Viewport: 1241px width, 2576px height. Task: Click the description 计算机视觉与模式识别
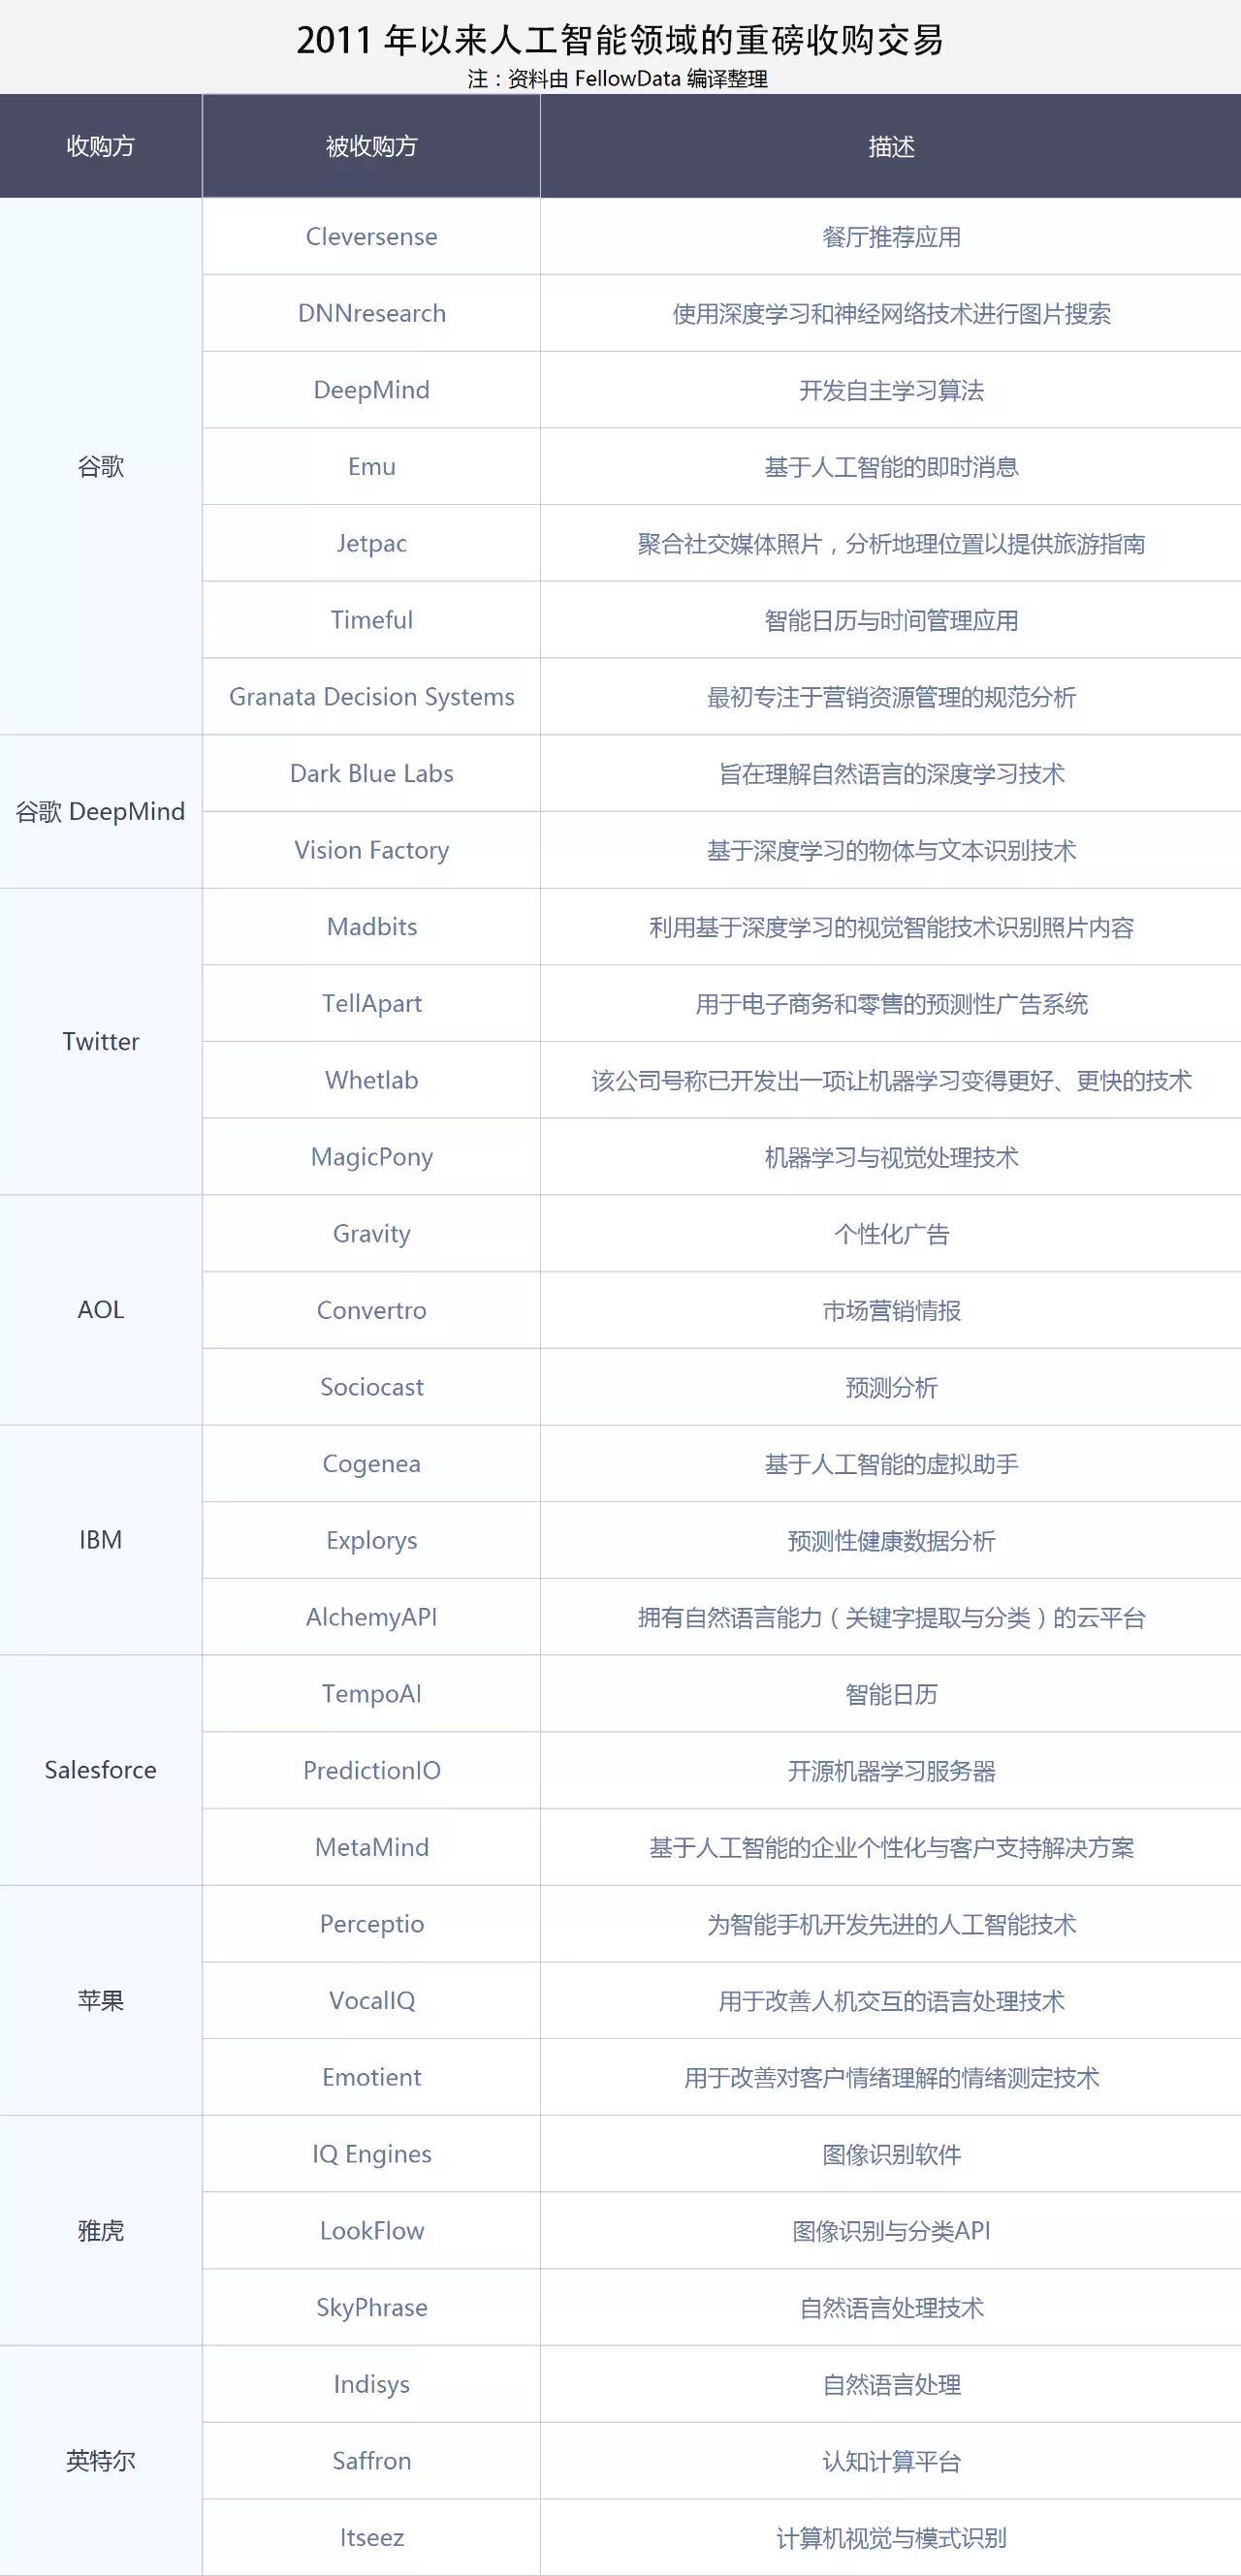tap(891, 2538)
